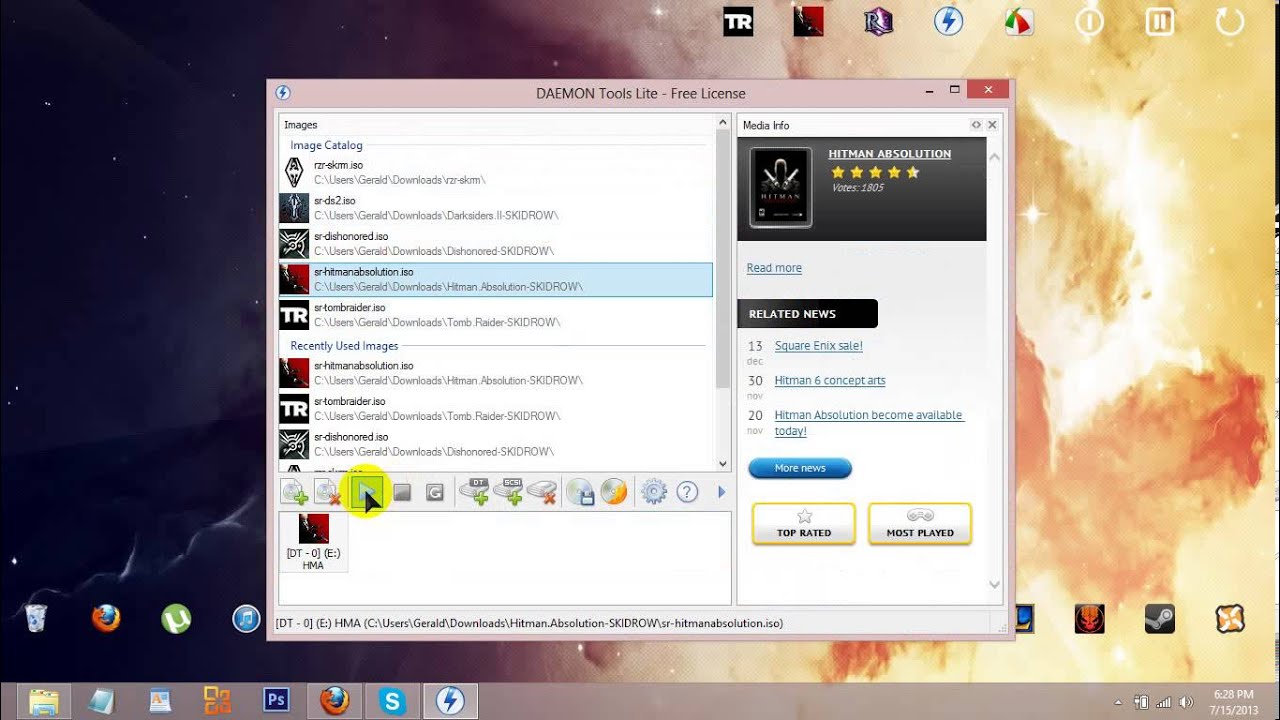The height and width of the screenshot is (720, 1280).
Task: Select sr-ds2.iso in Image Catalog
Action: click(496, 208)
